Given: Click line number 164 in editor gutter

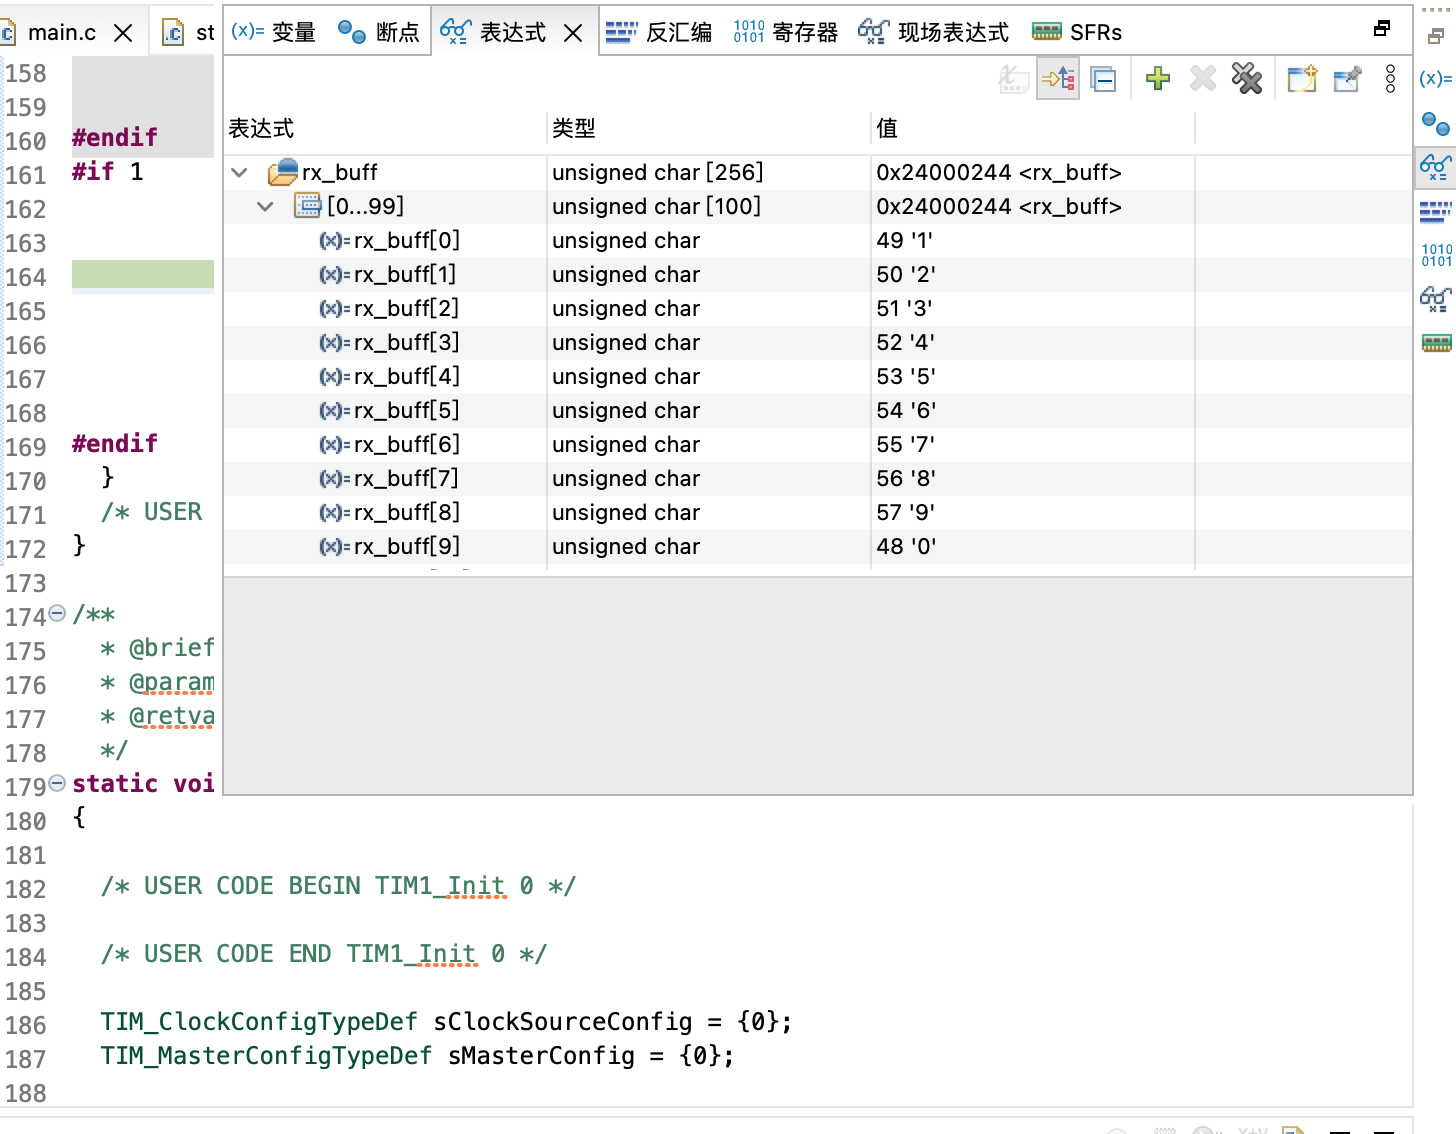Looking at the screenshot, I should pyautogui.click(x=26, y=277).
